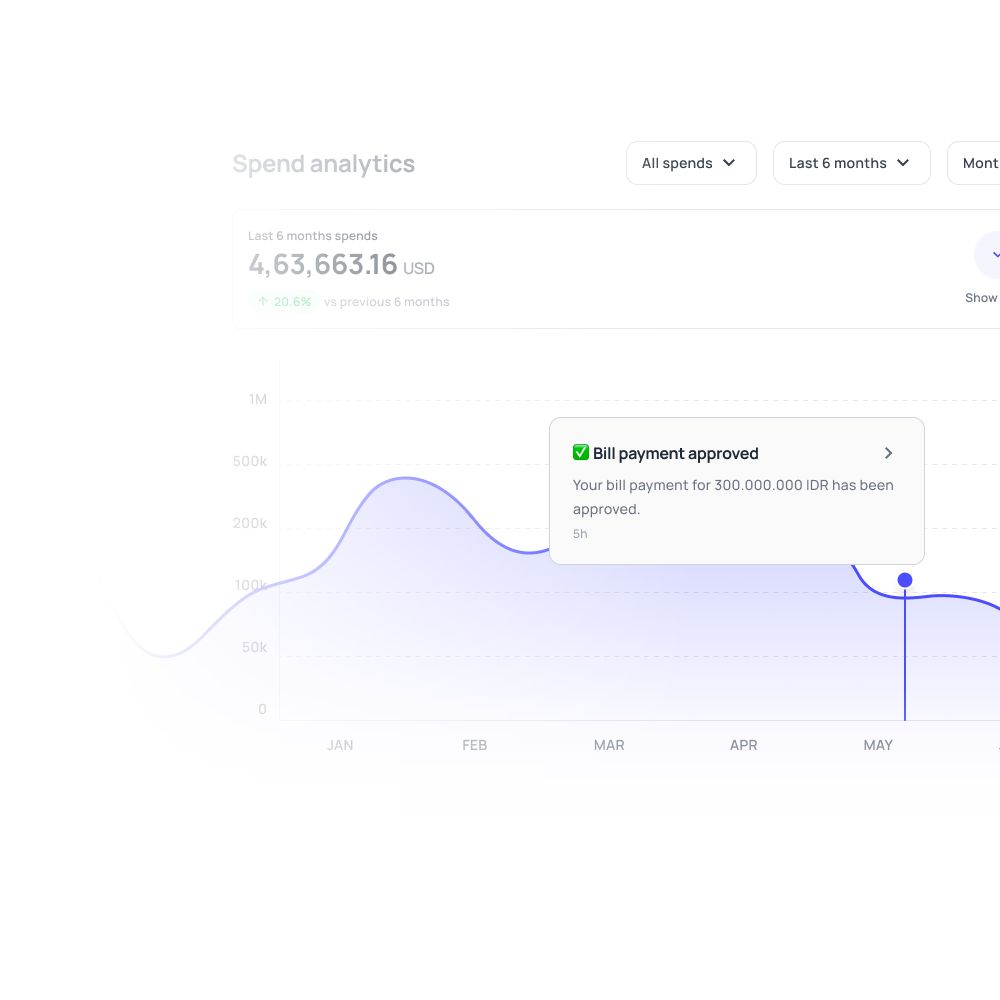Click the MAY label on the x-axis

point(878,745)
